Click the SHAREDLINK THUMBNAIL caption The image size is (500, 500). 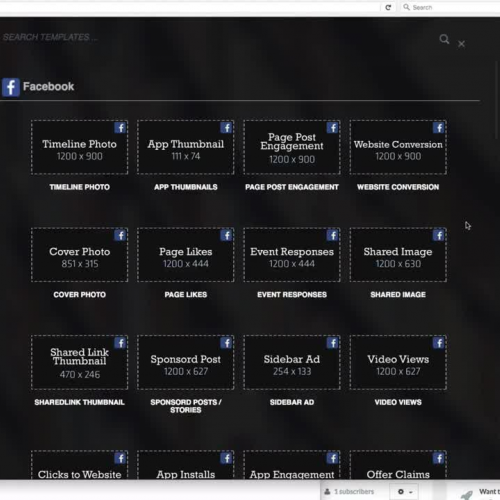coord(79,403)
